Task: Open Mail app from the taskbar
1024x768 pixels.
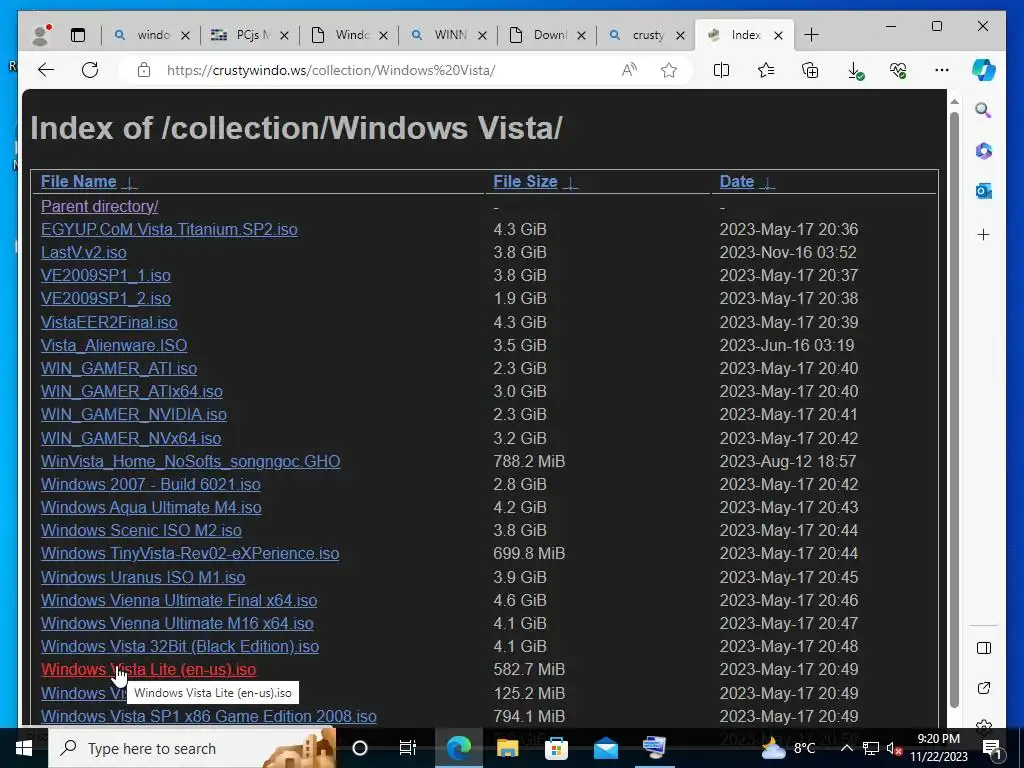Action: [x=605, y=748]
